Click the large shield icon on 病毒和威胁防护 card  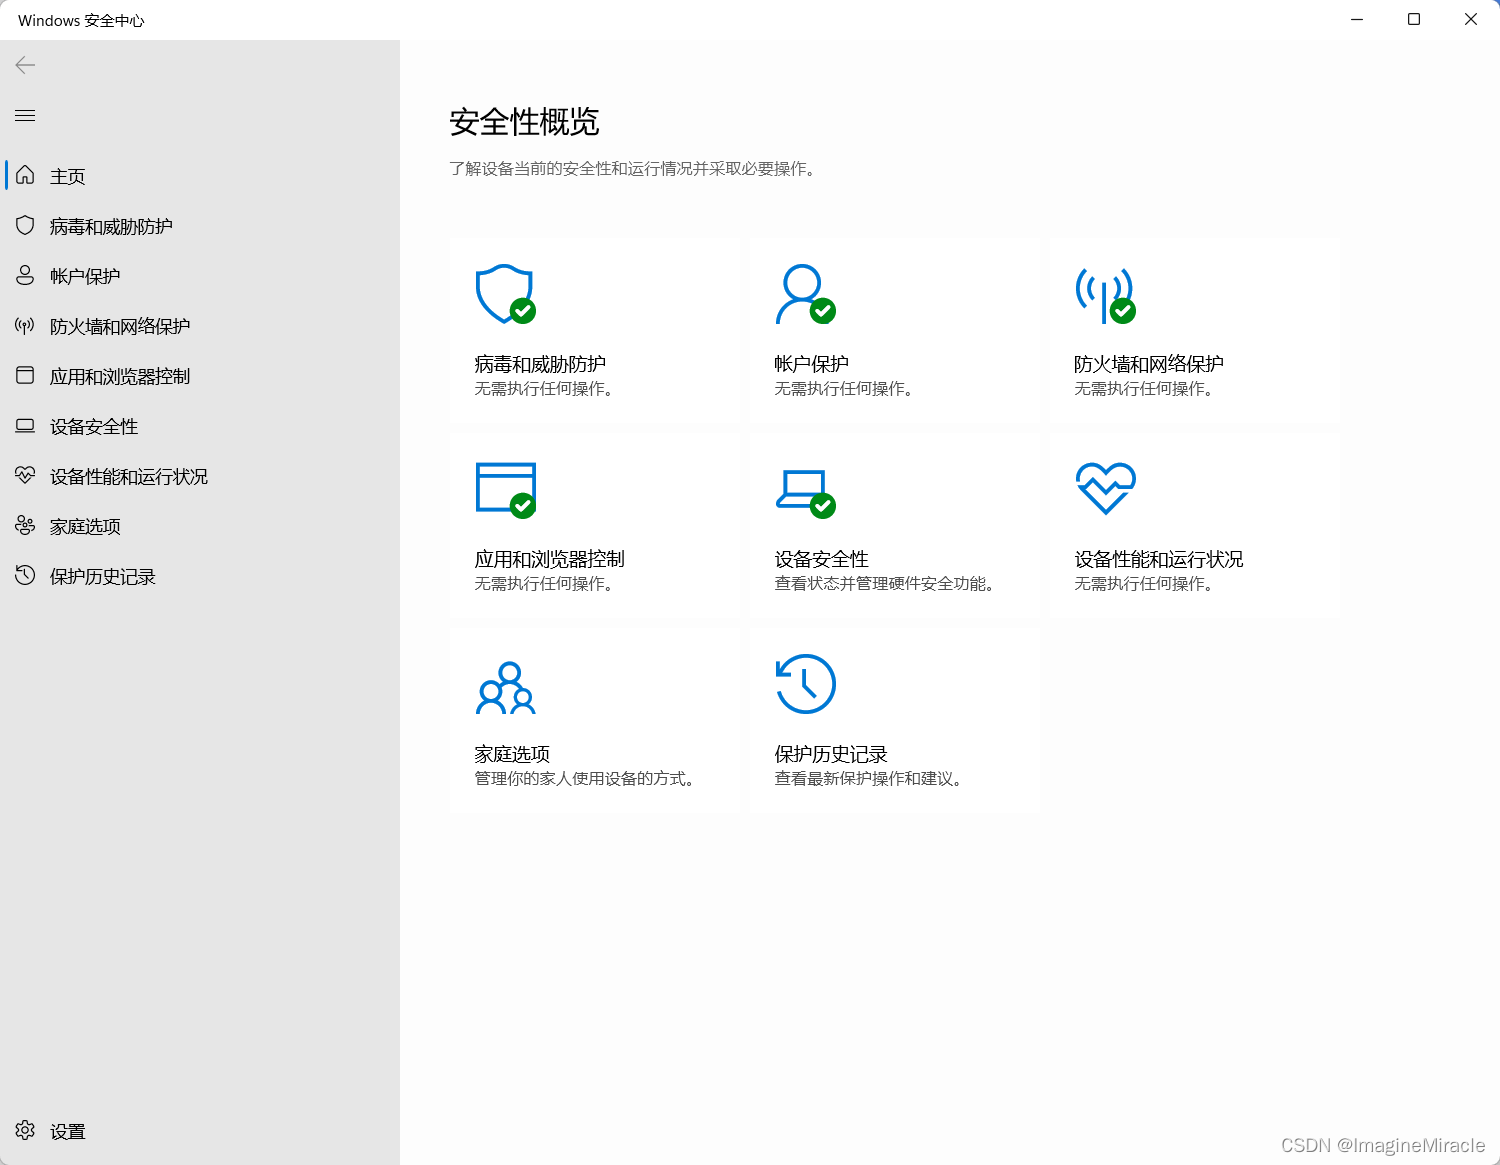coord(505,294)
